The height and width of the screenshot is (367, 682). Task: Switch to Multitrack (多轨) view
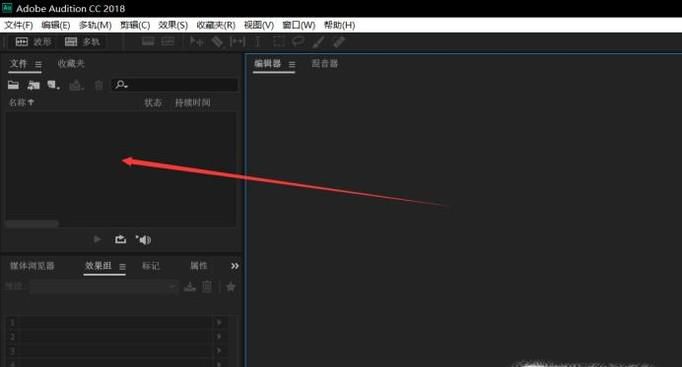click(82, 42)
